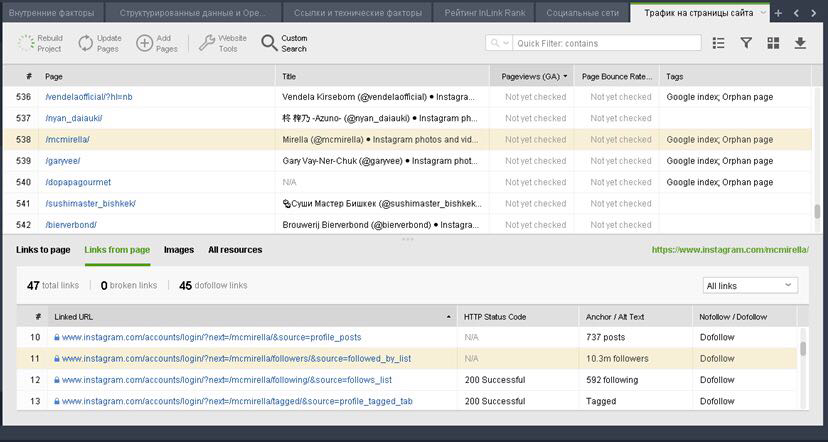
Task: Click the Add Pages plus icon
Action: (x=144, y=43)
